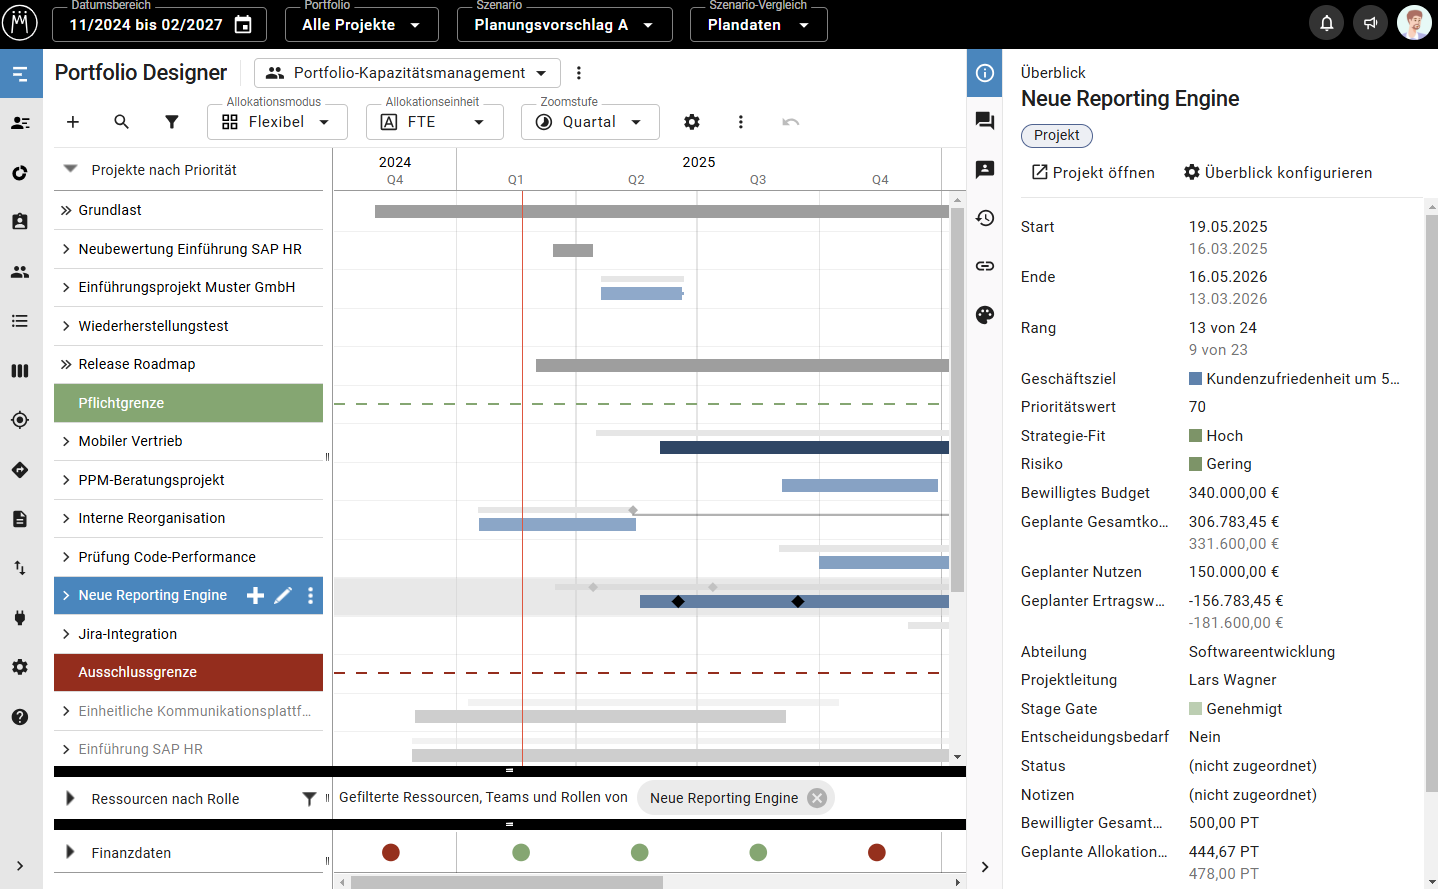Screen dimensions: 1438x889
Task: Open Allokationsmodus dropdown Flexibel
Action: [x=277, y=122]
